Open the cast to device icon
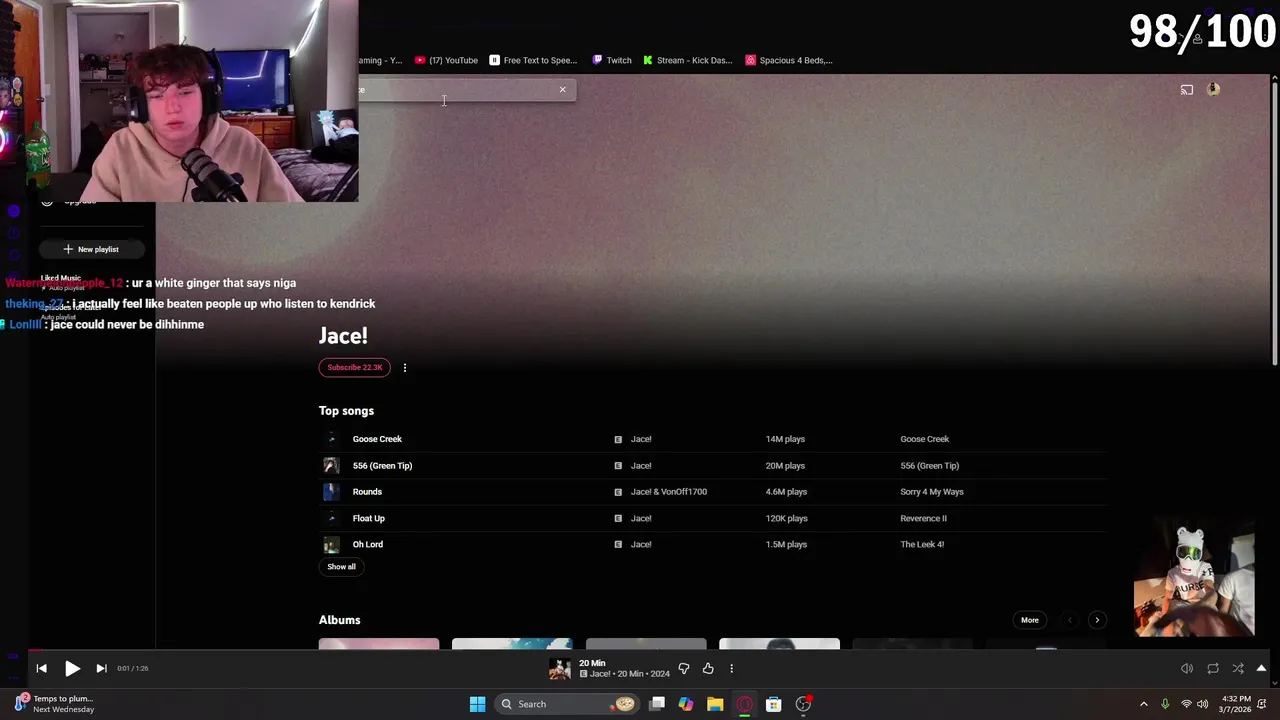The image size is (1280, 720). (1187, 90)
